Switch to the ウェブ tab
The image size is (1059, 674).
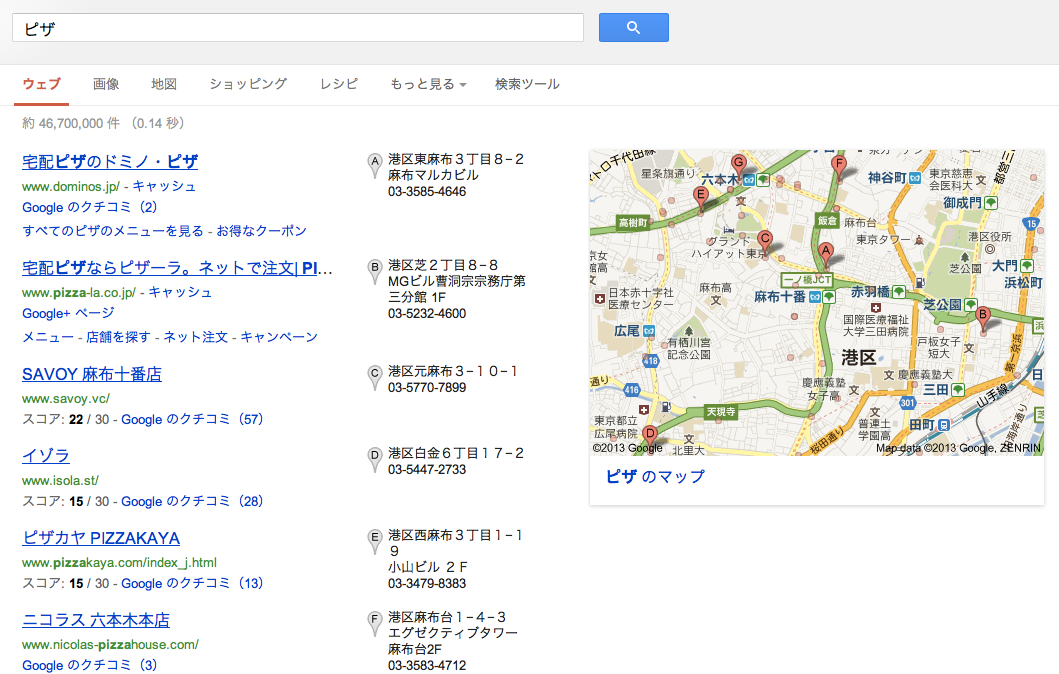(x=41, y=84)
